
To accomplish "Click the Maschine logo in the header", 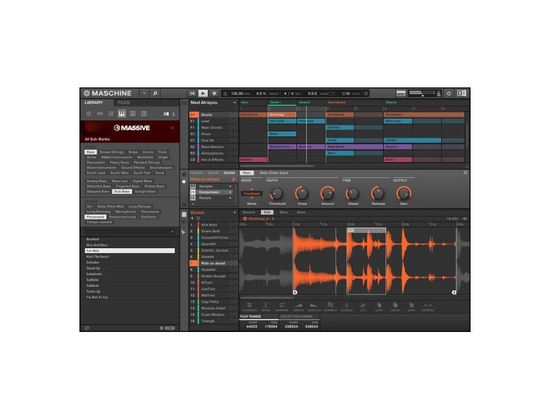I will [x=108, y=93].
